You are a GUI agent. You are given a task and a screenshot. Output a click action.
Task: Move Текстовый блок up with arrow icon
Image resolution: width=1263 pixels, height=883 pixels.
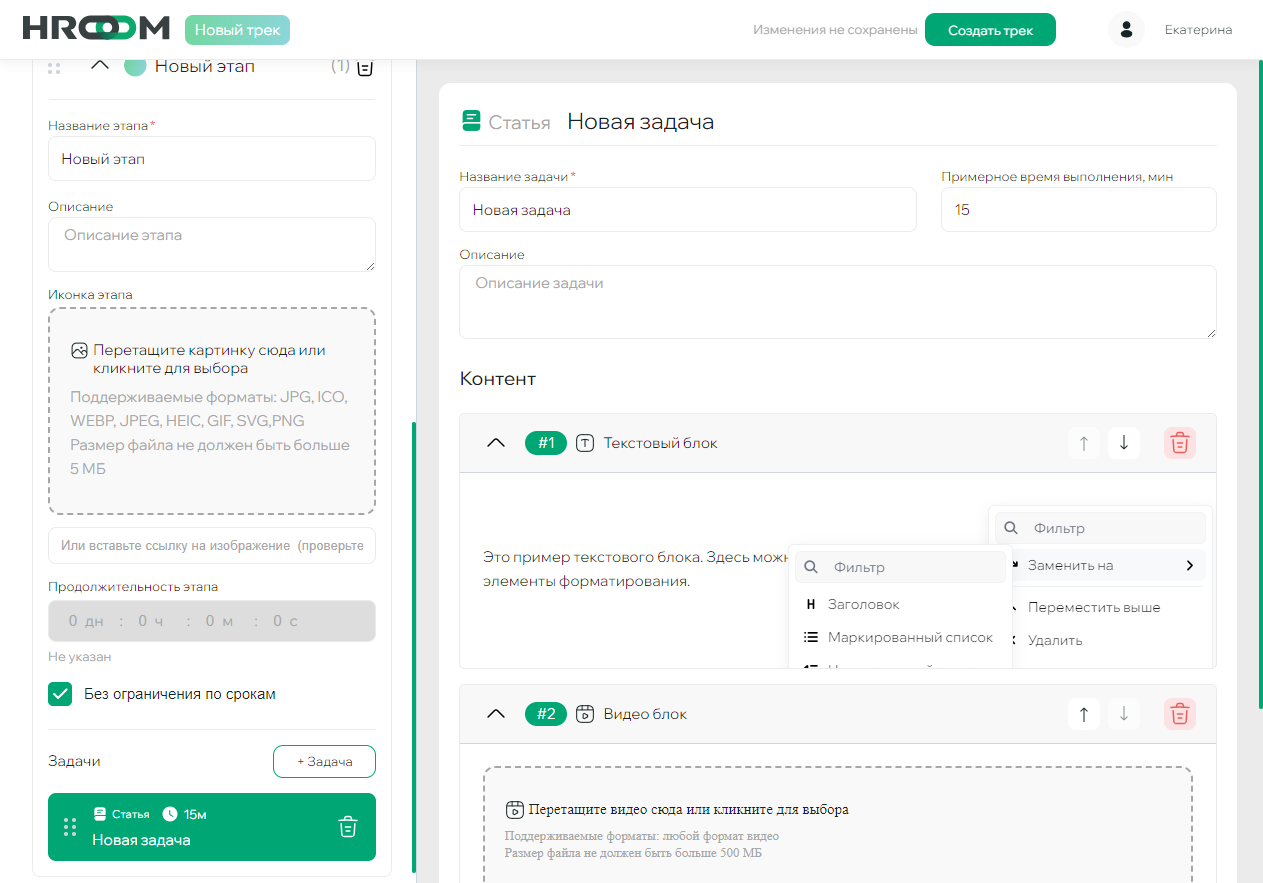coord(1083,442)
